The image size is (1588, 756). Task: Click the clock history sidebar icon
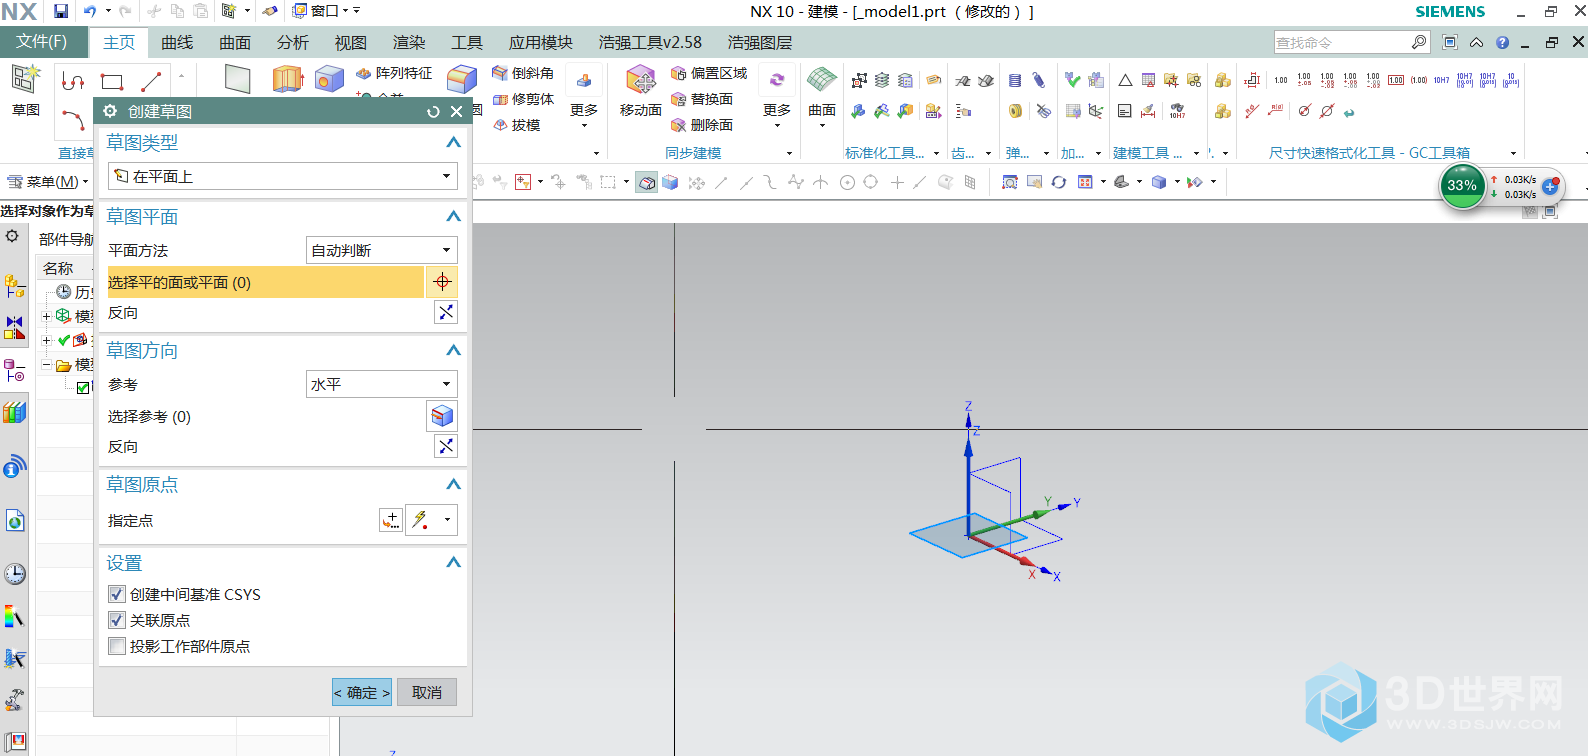pos(14,574)
